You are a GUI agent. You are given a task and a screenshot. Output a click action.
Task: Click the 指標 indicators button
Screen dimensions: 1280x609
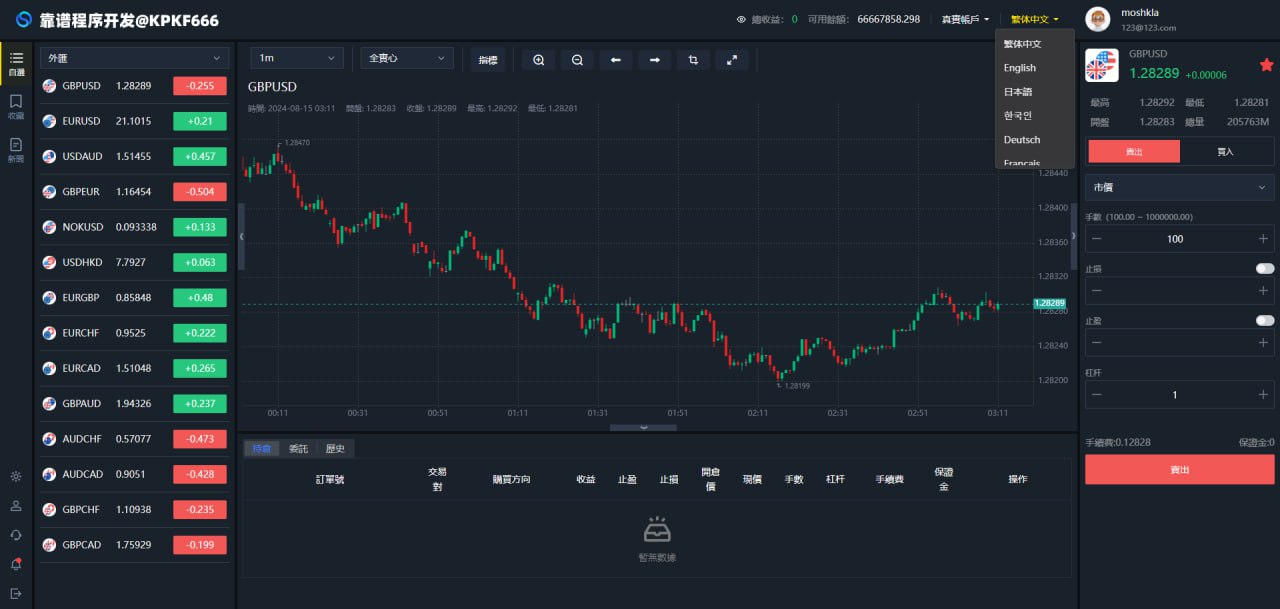point(488,60)
